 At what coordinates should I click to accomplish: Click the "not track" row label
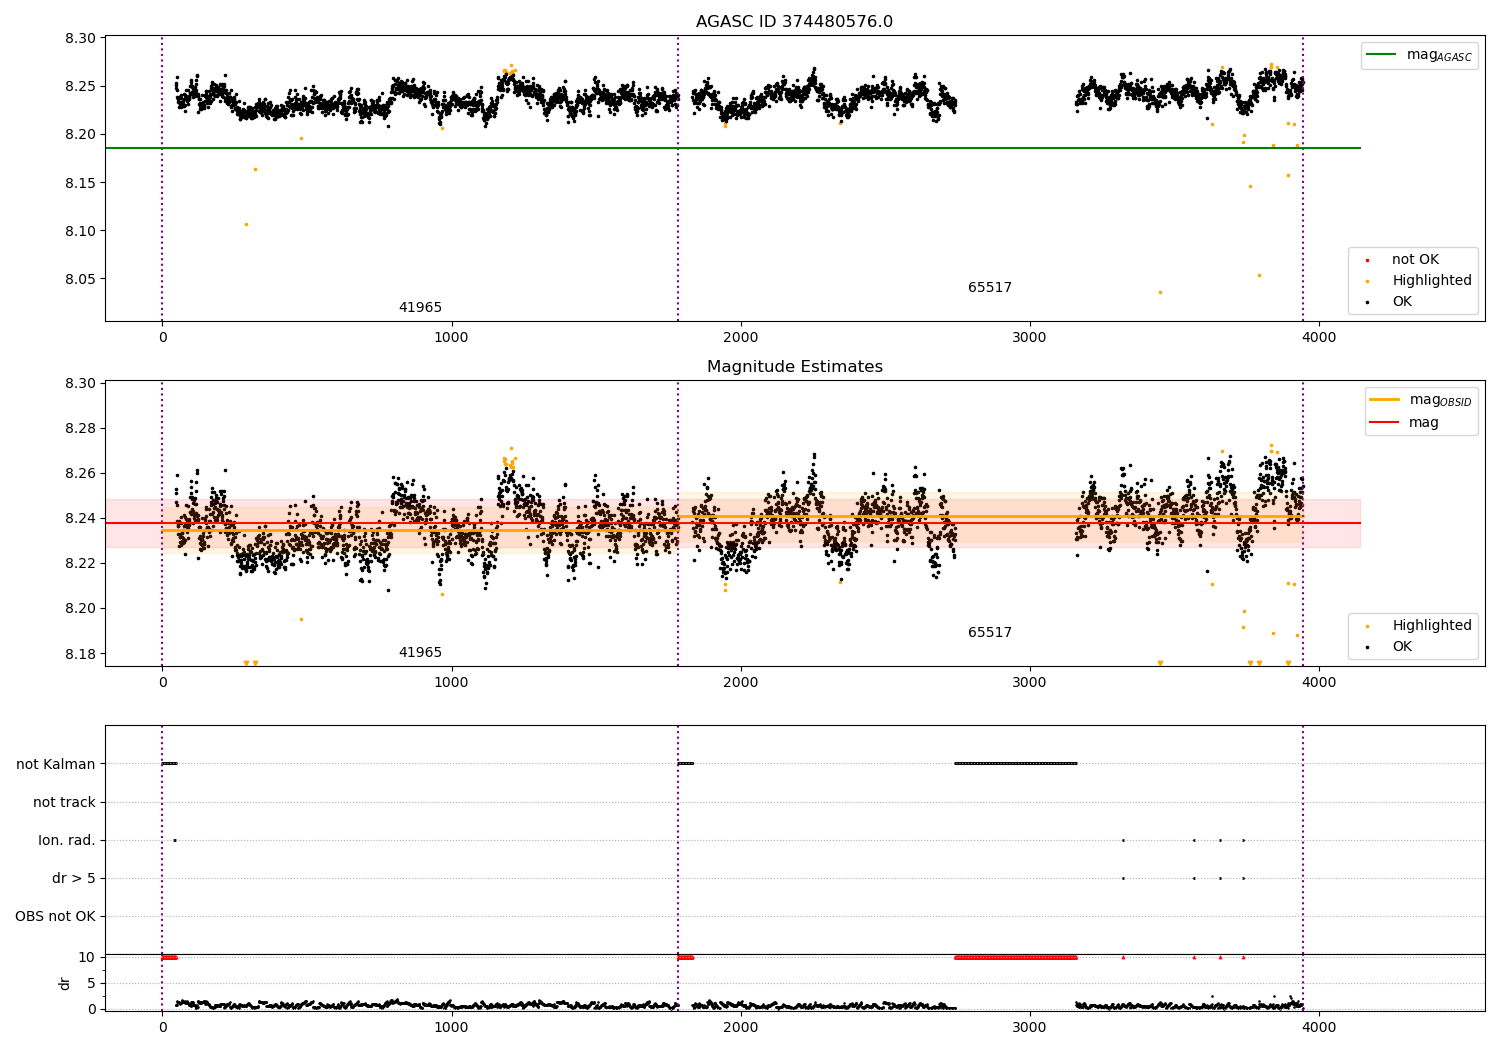(x=64, y=802)
